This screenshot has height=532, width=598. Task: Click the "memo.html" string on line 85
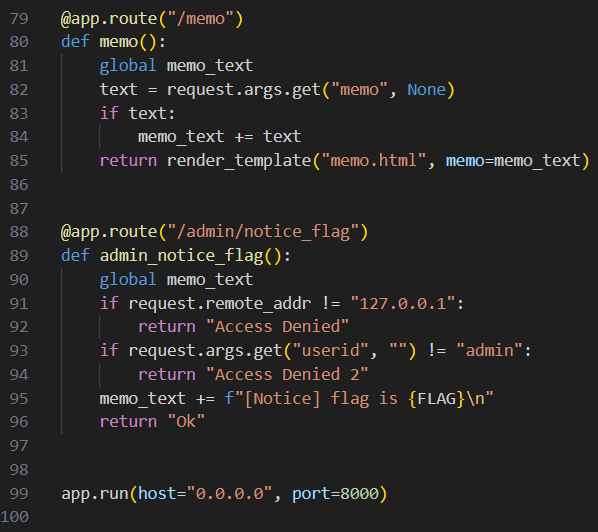click(373, 161)
